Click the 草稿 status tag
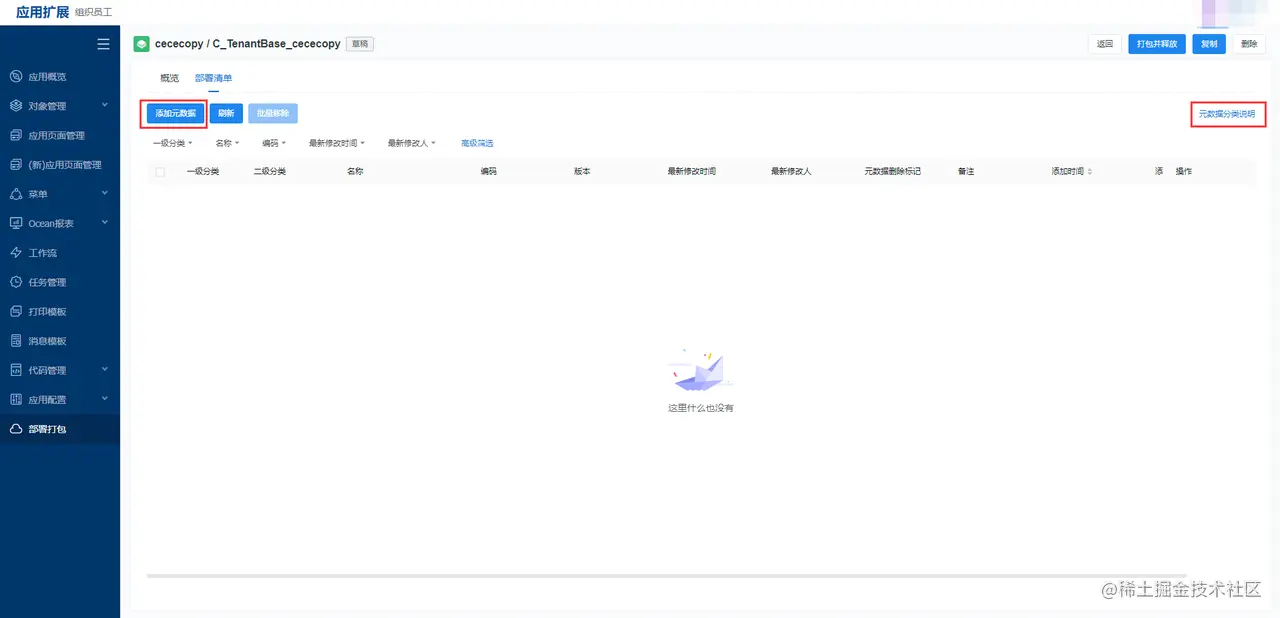The image size is (1280, 618). (360, 44)
